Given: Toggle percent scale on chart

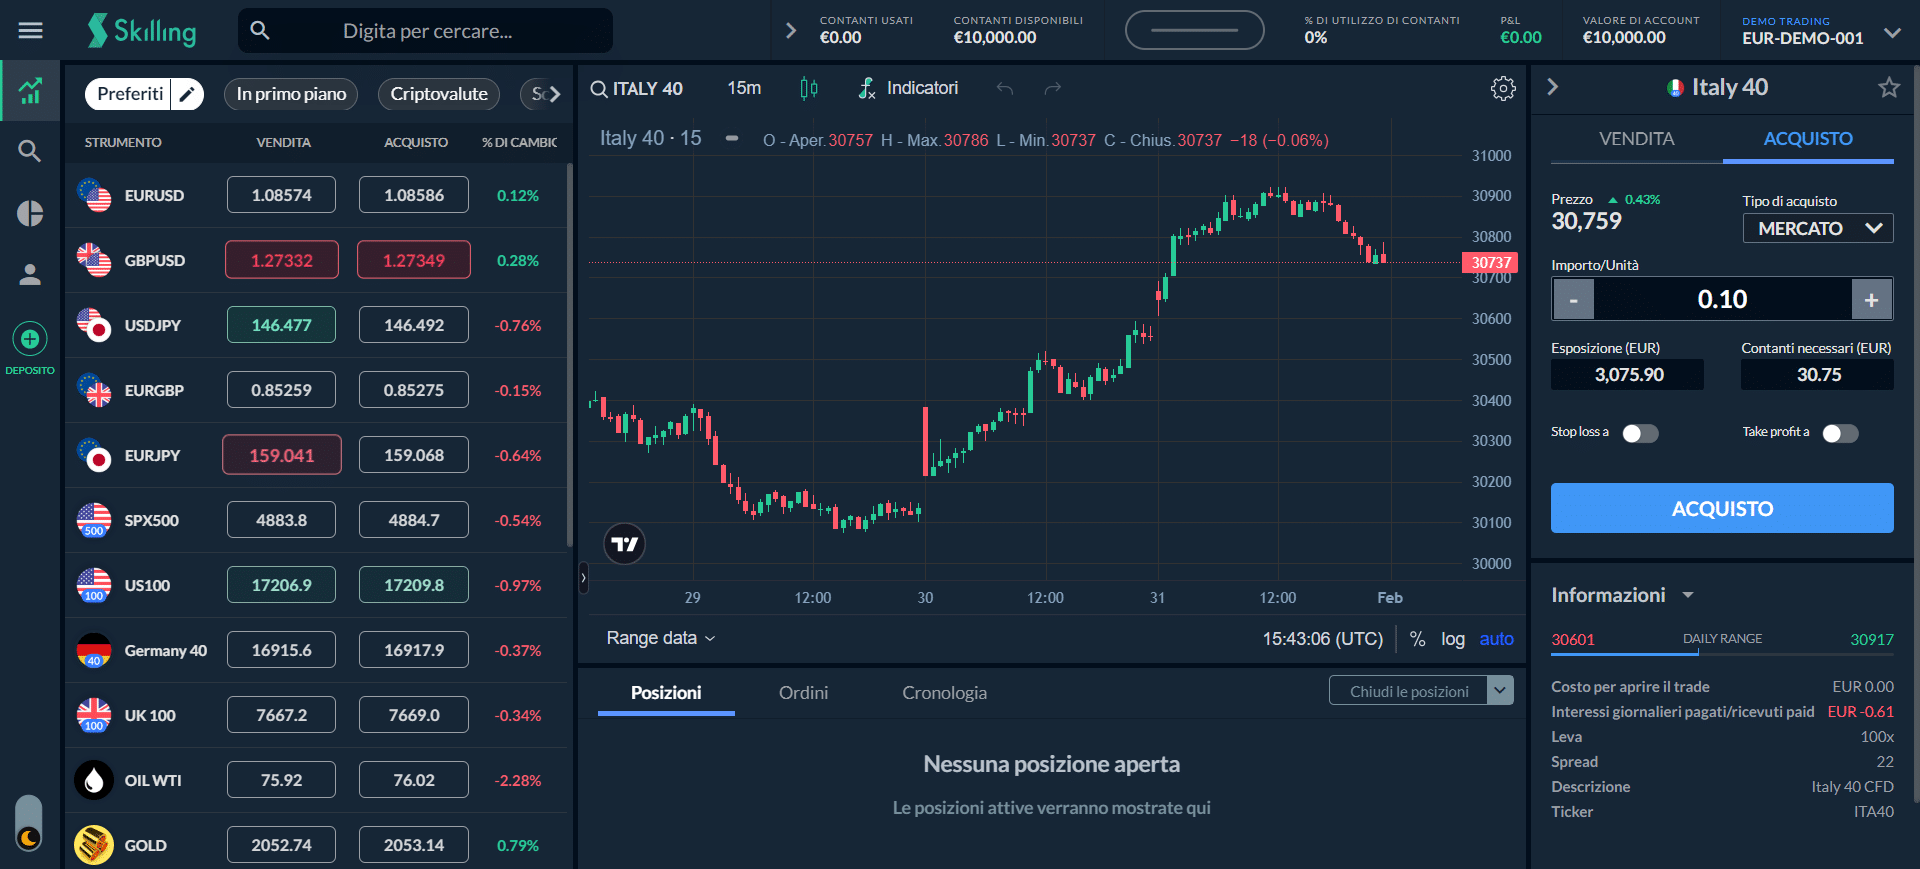Looking at the screenshot, I should pos(1417,639).
